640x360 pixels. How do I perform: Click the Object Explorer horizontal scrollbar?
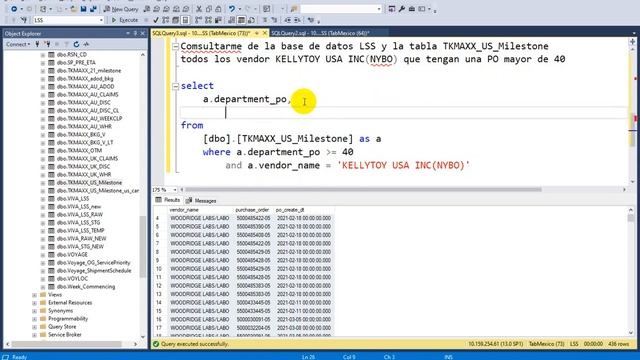pos(67,344)
